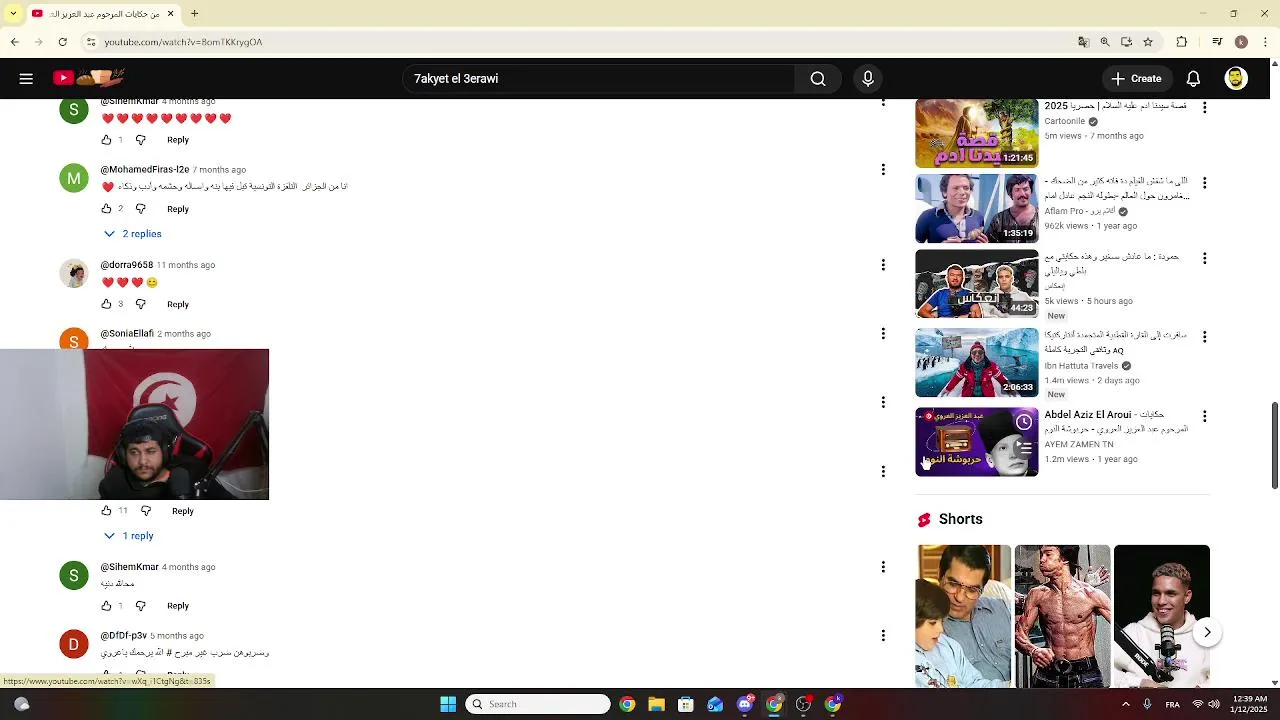
Task: Open the Cartoonile 1:21:45 video thumbnail
Action: 977,133
